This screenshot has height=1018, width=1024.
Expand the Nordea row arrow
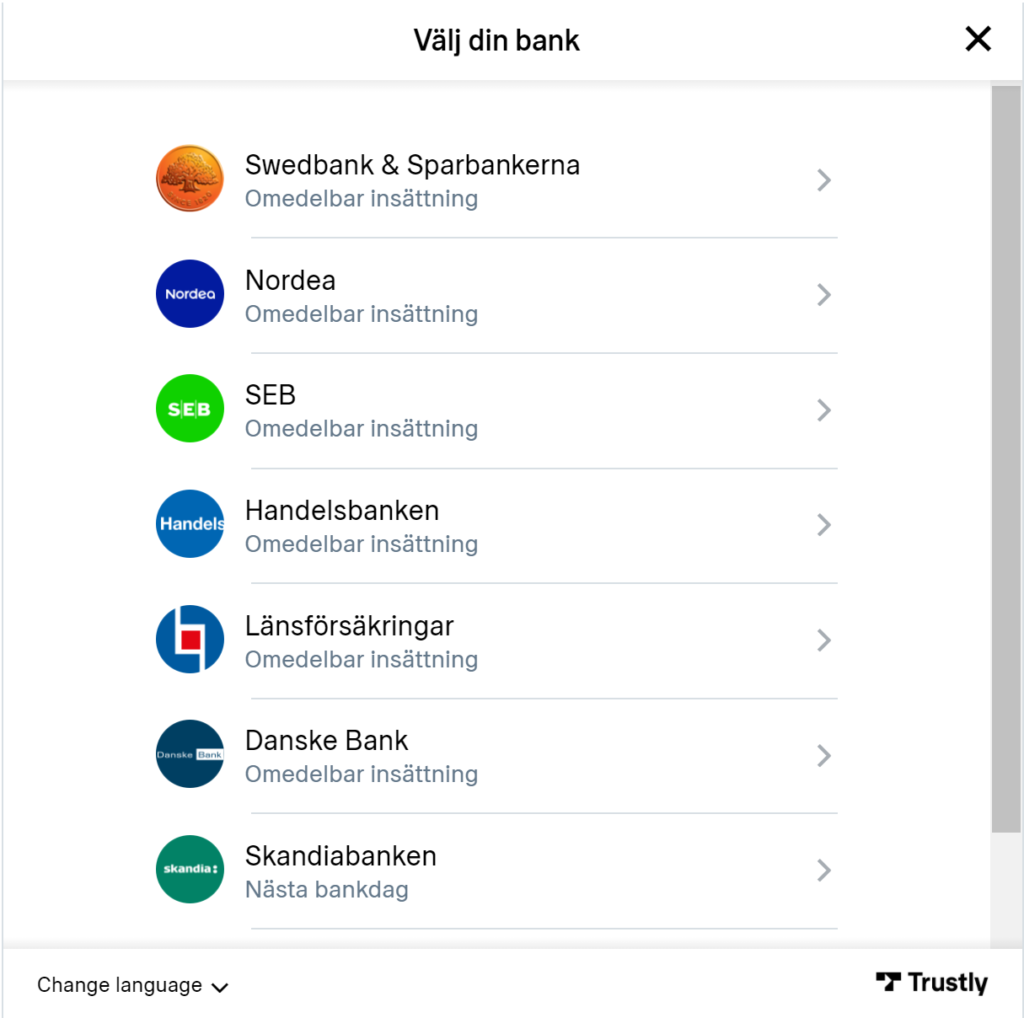(823, 295)
